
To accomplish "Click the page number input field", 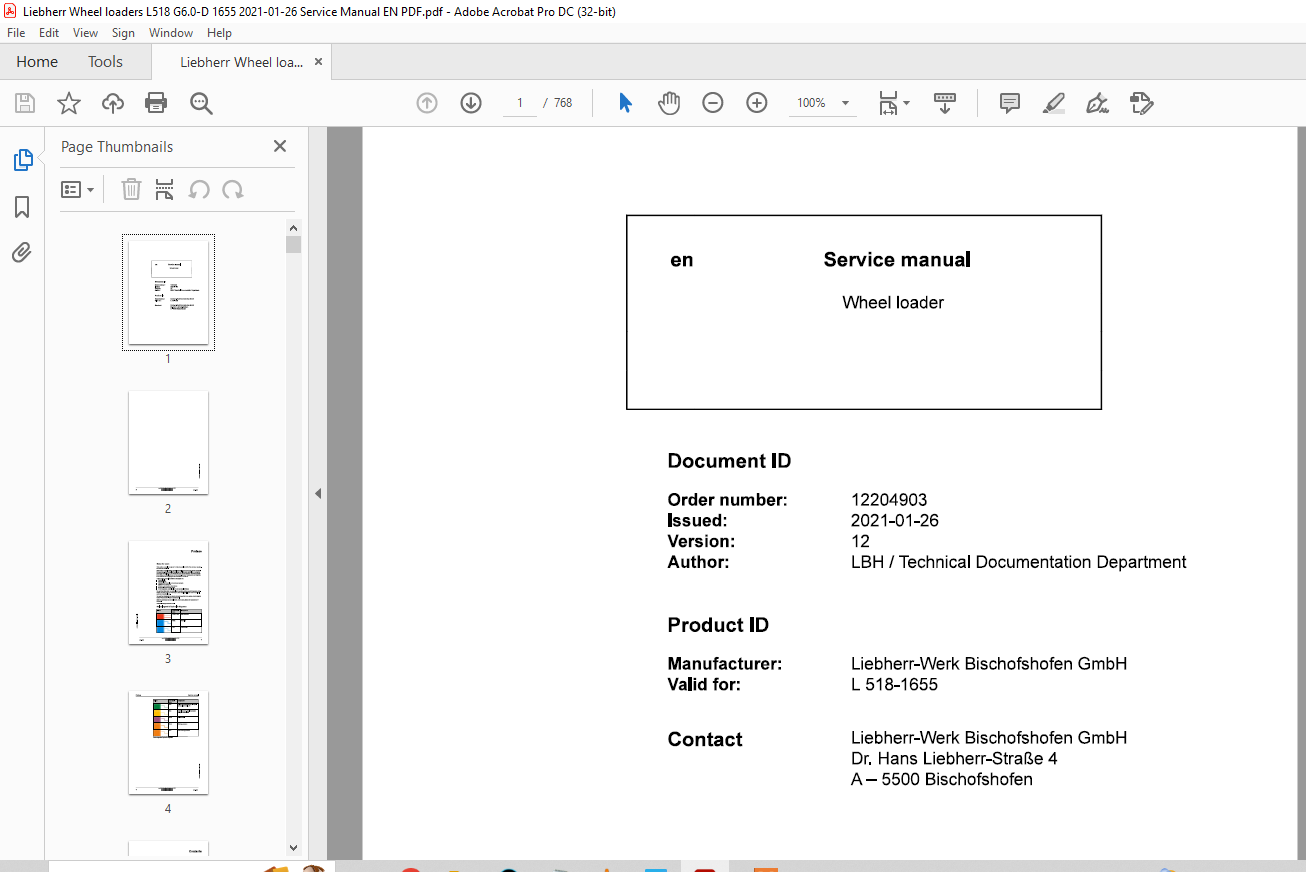I will 520,103.
